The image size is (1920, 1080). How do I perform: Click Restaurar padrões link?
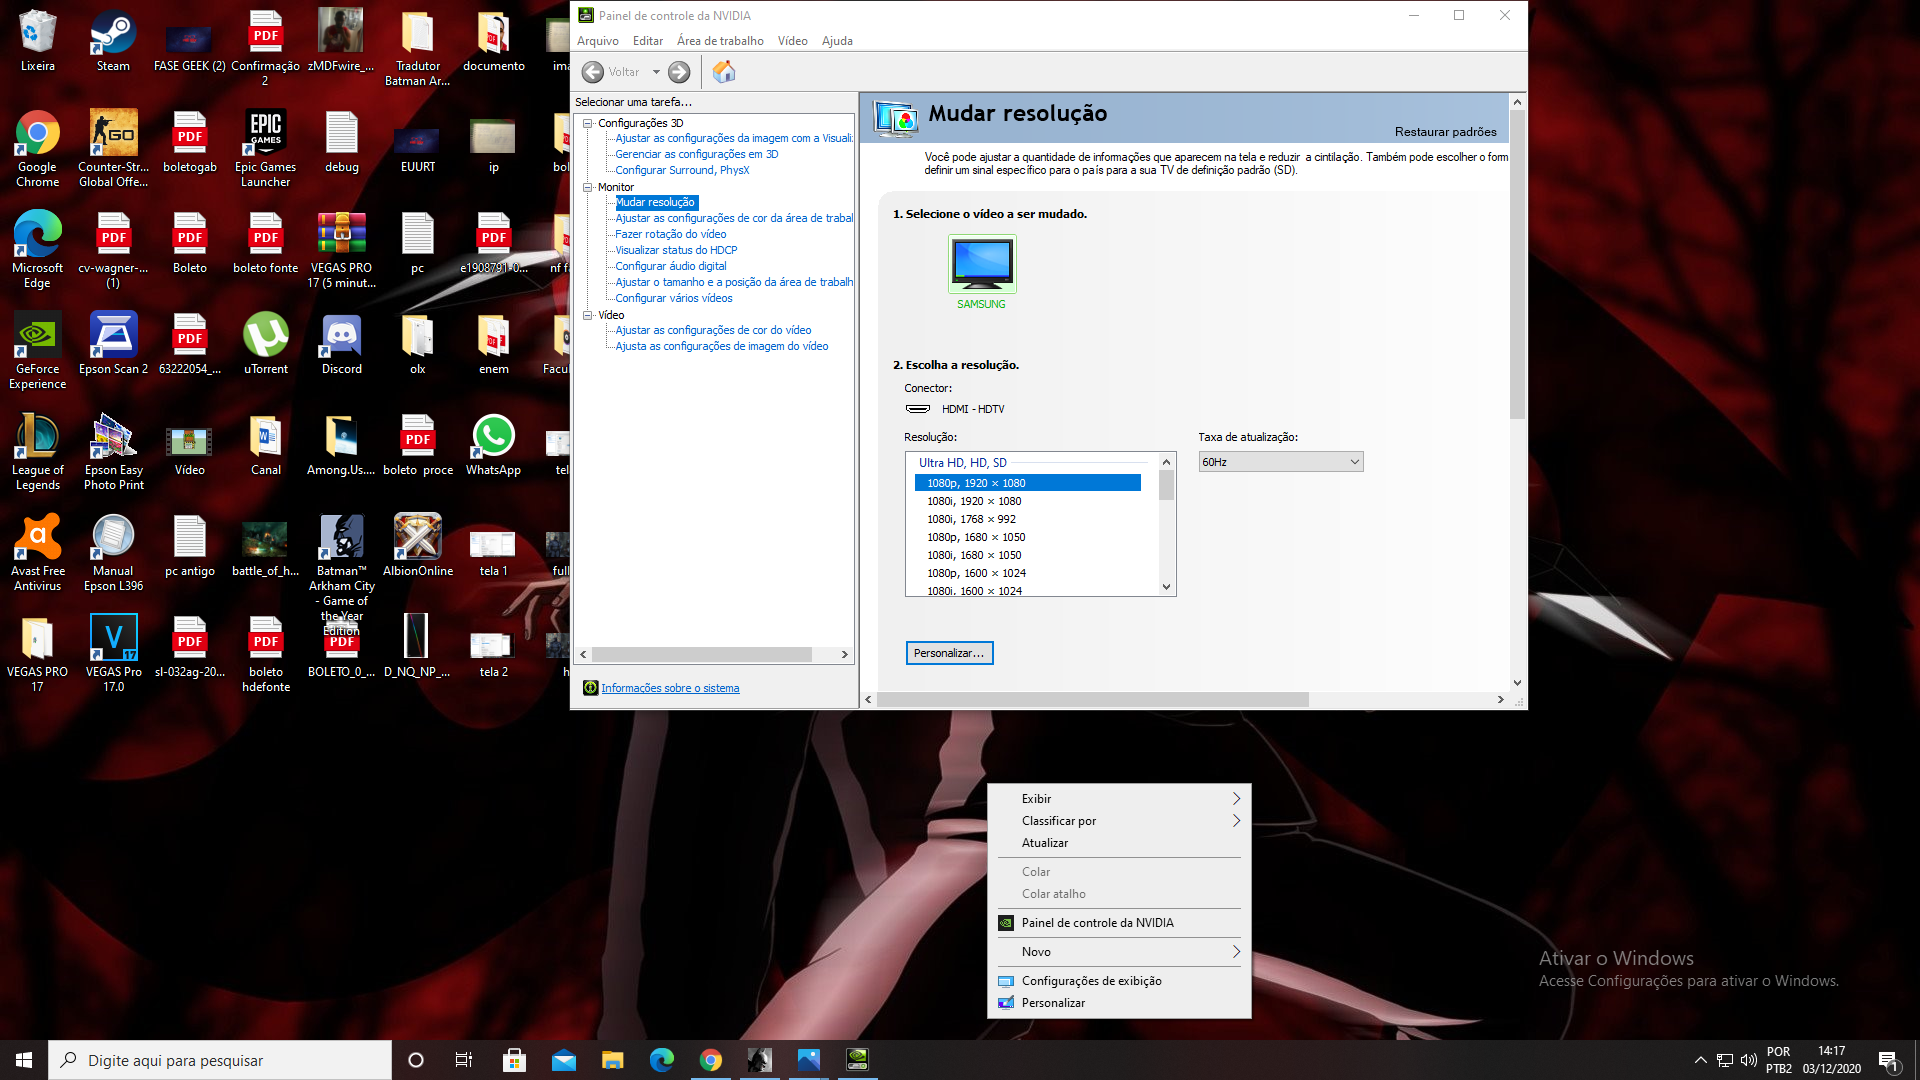[x=1445, y=132]
